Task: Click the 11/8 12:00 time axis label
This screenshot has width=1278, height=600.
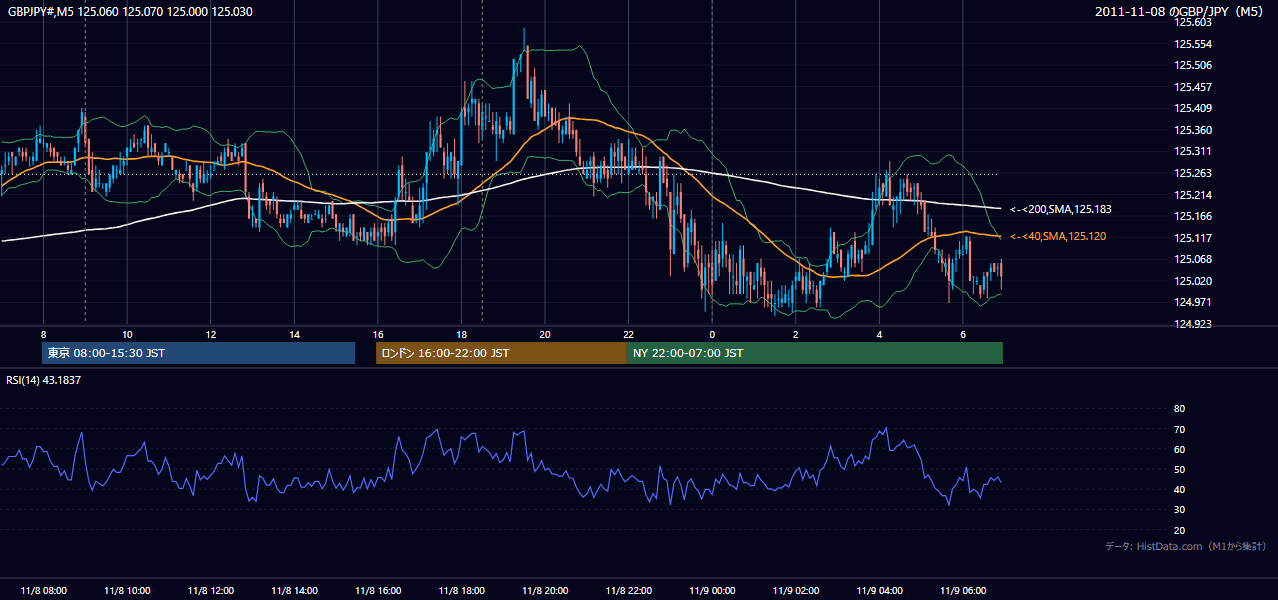Action: 210,591
